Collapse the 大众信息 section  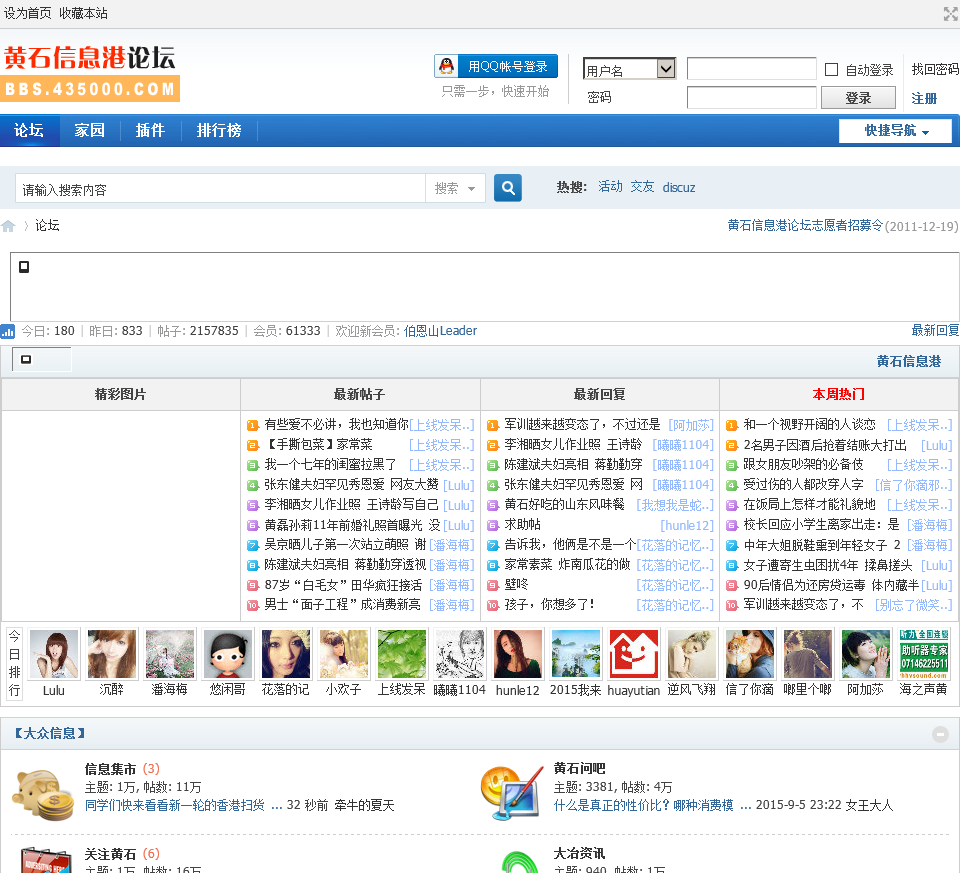point(940,733)
